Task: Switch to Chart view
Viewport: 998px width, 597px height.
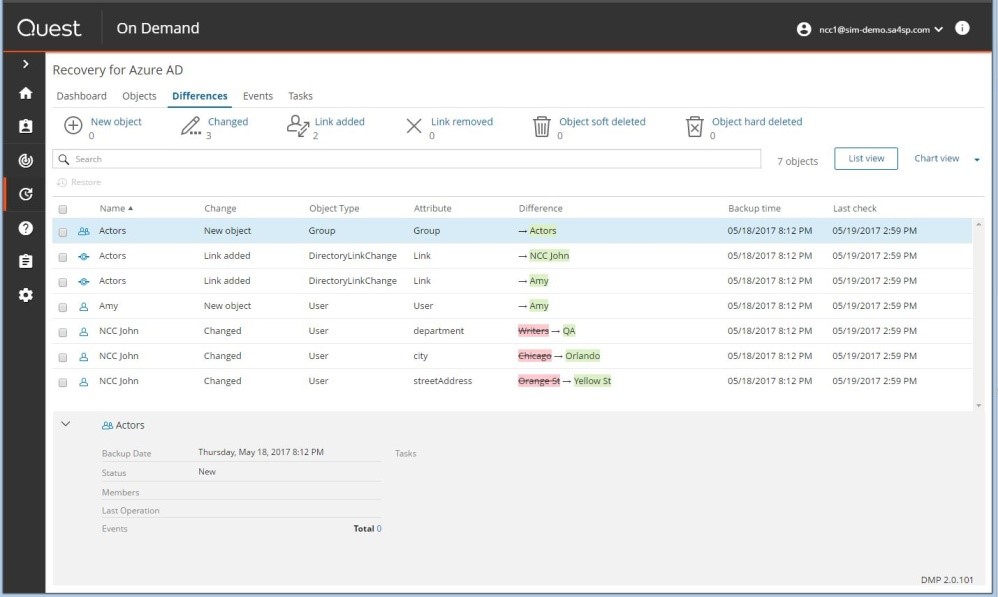Action: click(937, 159)
